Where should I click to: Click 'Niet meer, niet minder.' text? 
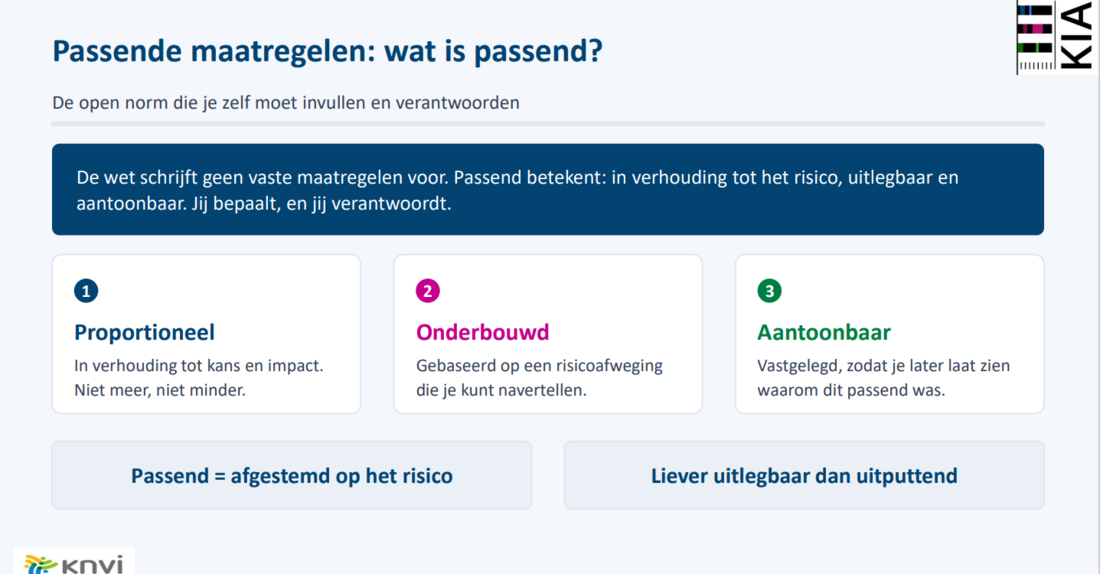(x=160, y=390)
